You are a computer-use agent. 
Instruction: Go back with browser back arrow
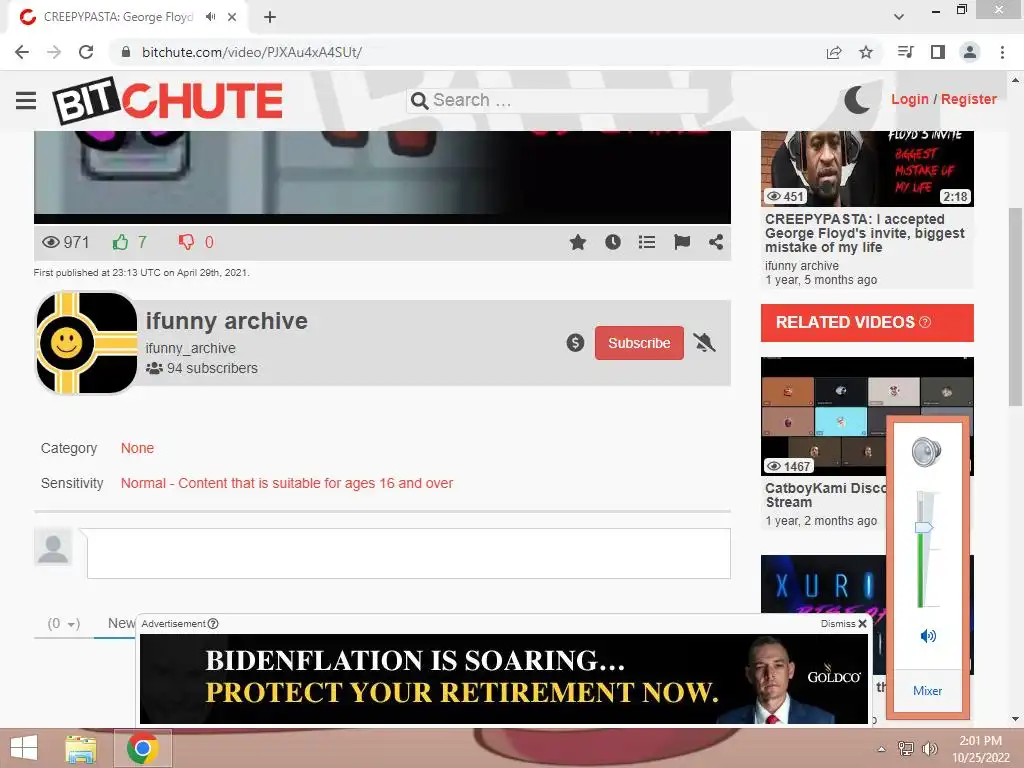click(22, 52)
